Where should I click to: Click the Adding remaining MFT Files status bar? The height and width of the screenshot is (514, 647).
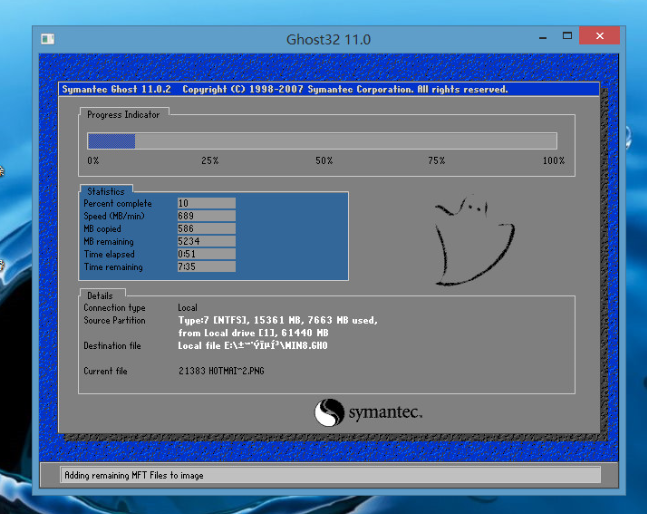tap(331, 475)
